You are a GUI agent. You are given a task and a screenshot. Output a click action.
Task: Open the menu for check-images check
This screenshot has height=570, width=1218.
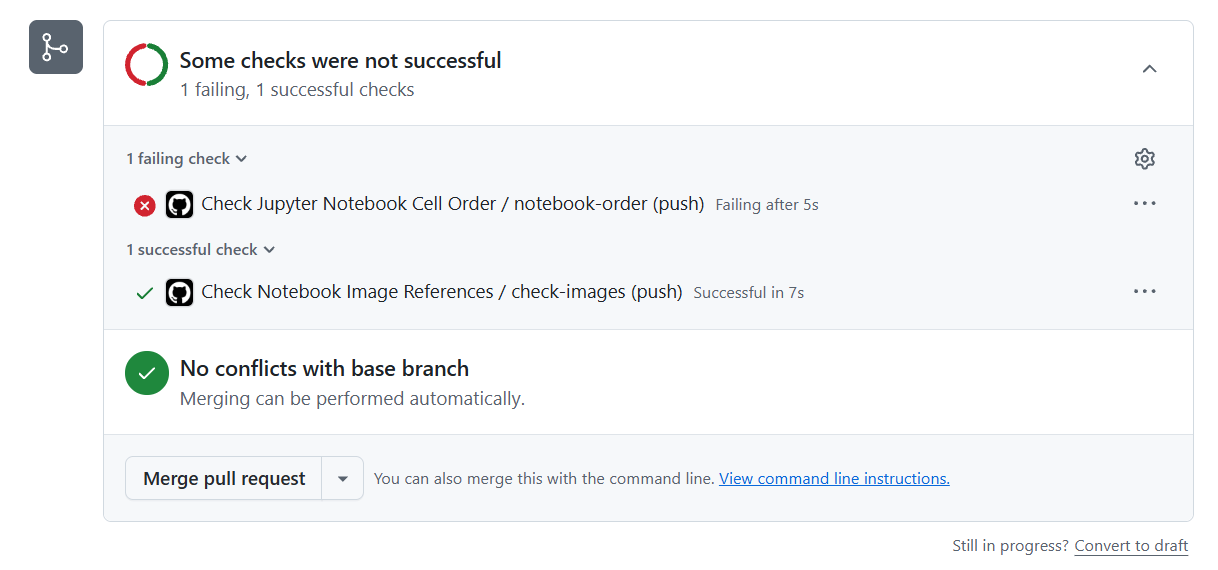pos(1145,292)
